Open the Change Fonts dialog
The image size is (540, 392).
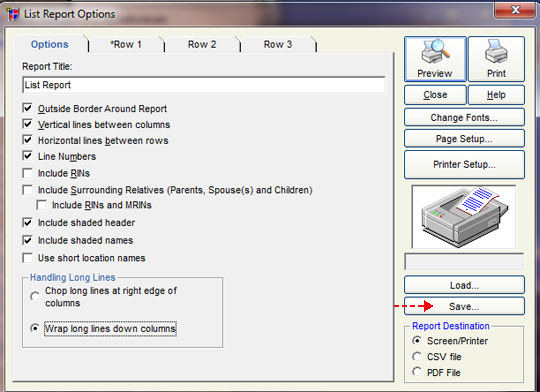(x=464, y=117)
